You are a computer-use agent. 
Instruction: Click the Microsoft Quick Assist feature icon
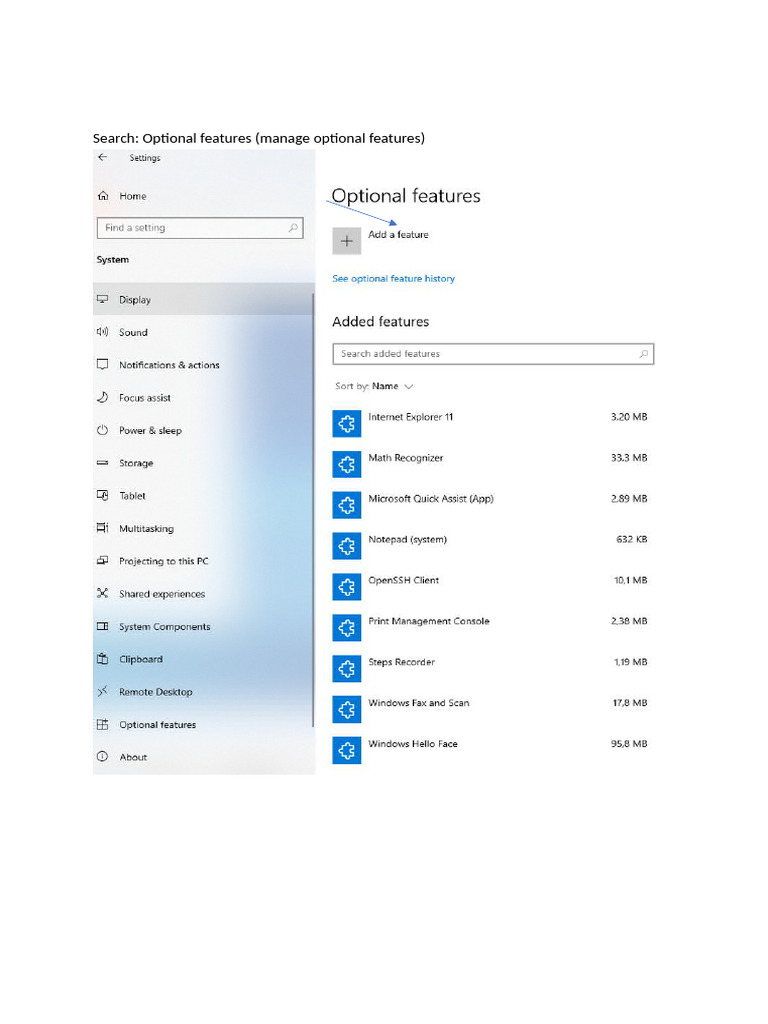347,505
